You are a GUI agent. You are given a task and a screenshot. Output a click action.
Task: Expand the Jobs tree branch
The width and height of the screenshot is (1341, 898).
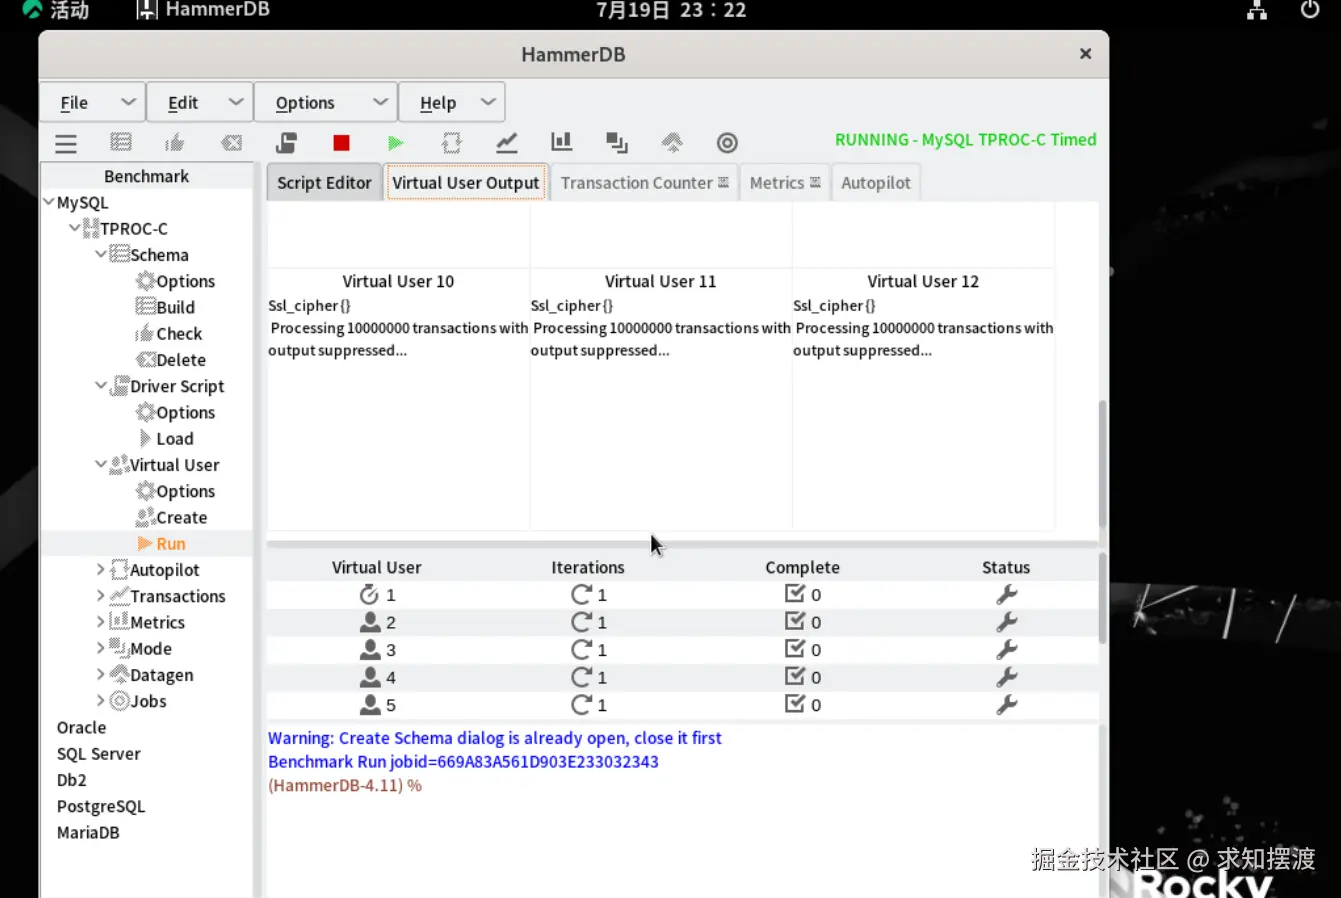pyautogui.click(x=101, y=700)
